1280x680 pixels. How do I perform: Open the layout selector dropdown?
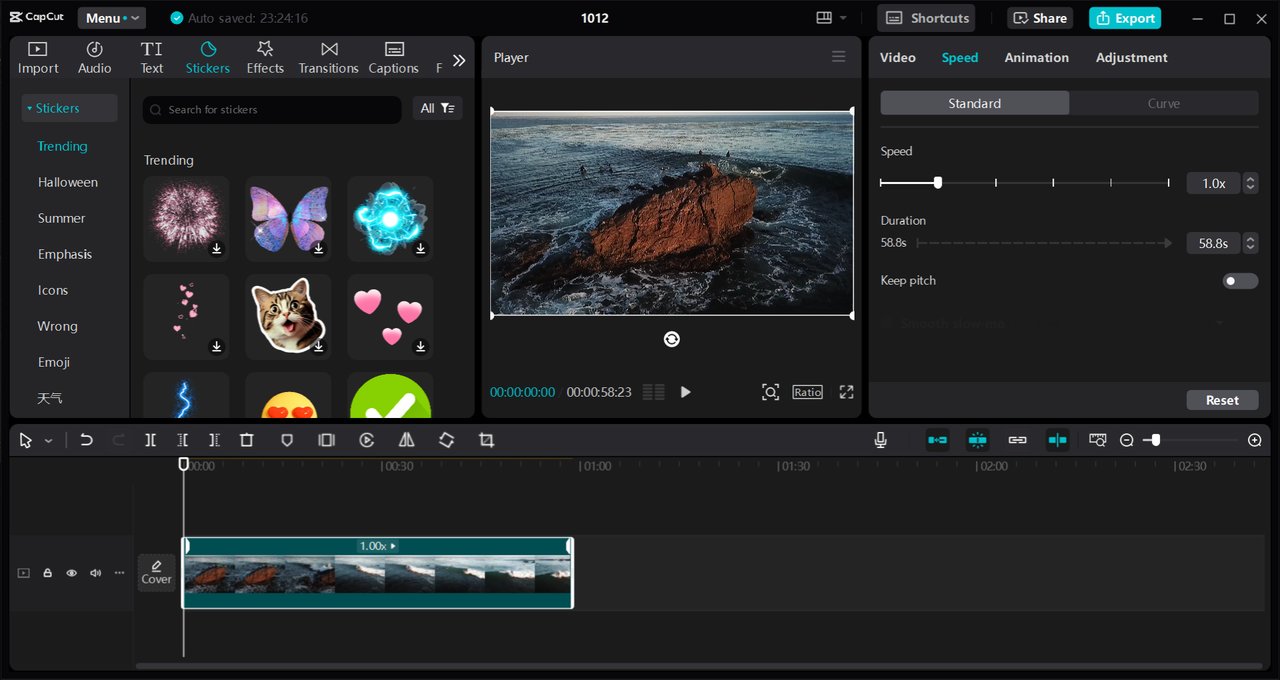[831, 18]
